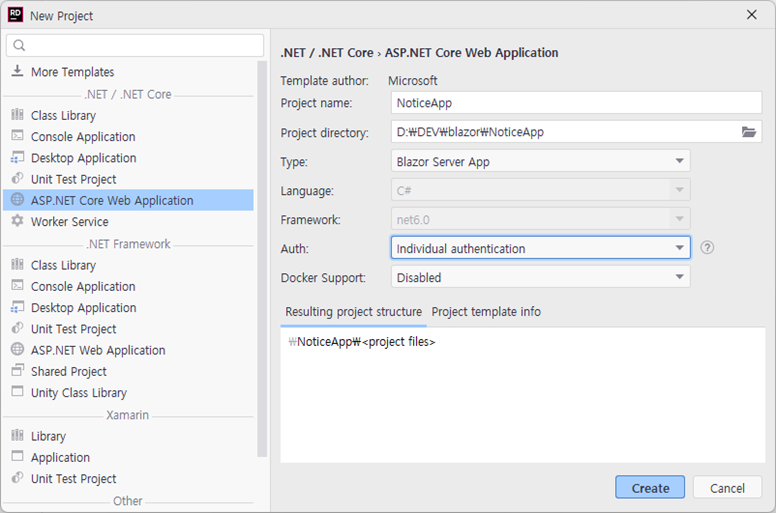Open the Type dropdown Blazor Server App

click(540, 161)
